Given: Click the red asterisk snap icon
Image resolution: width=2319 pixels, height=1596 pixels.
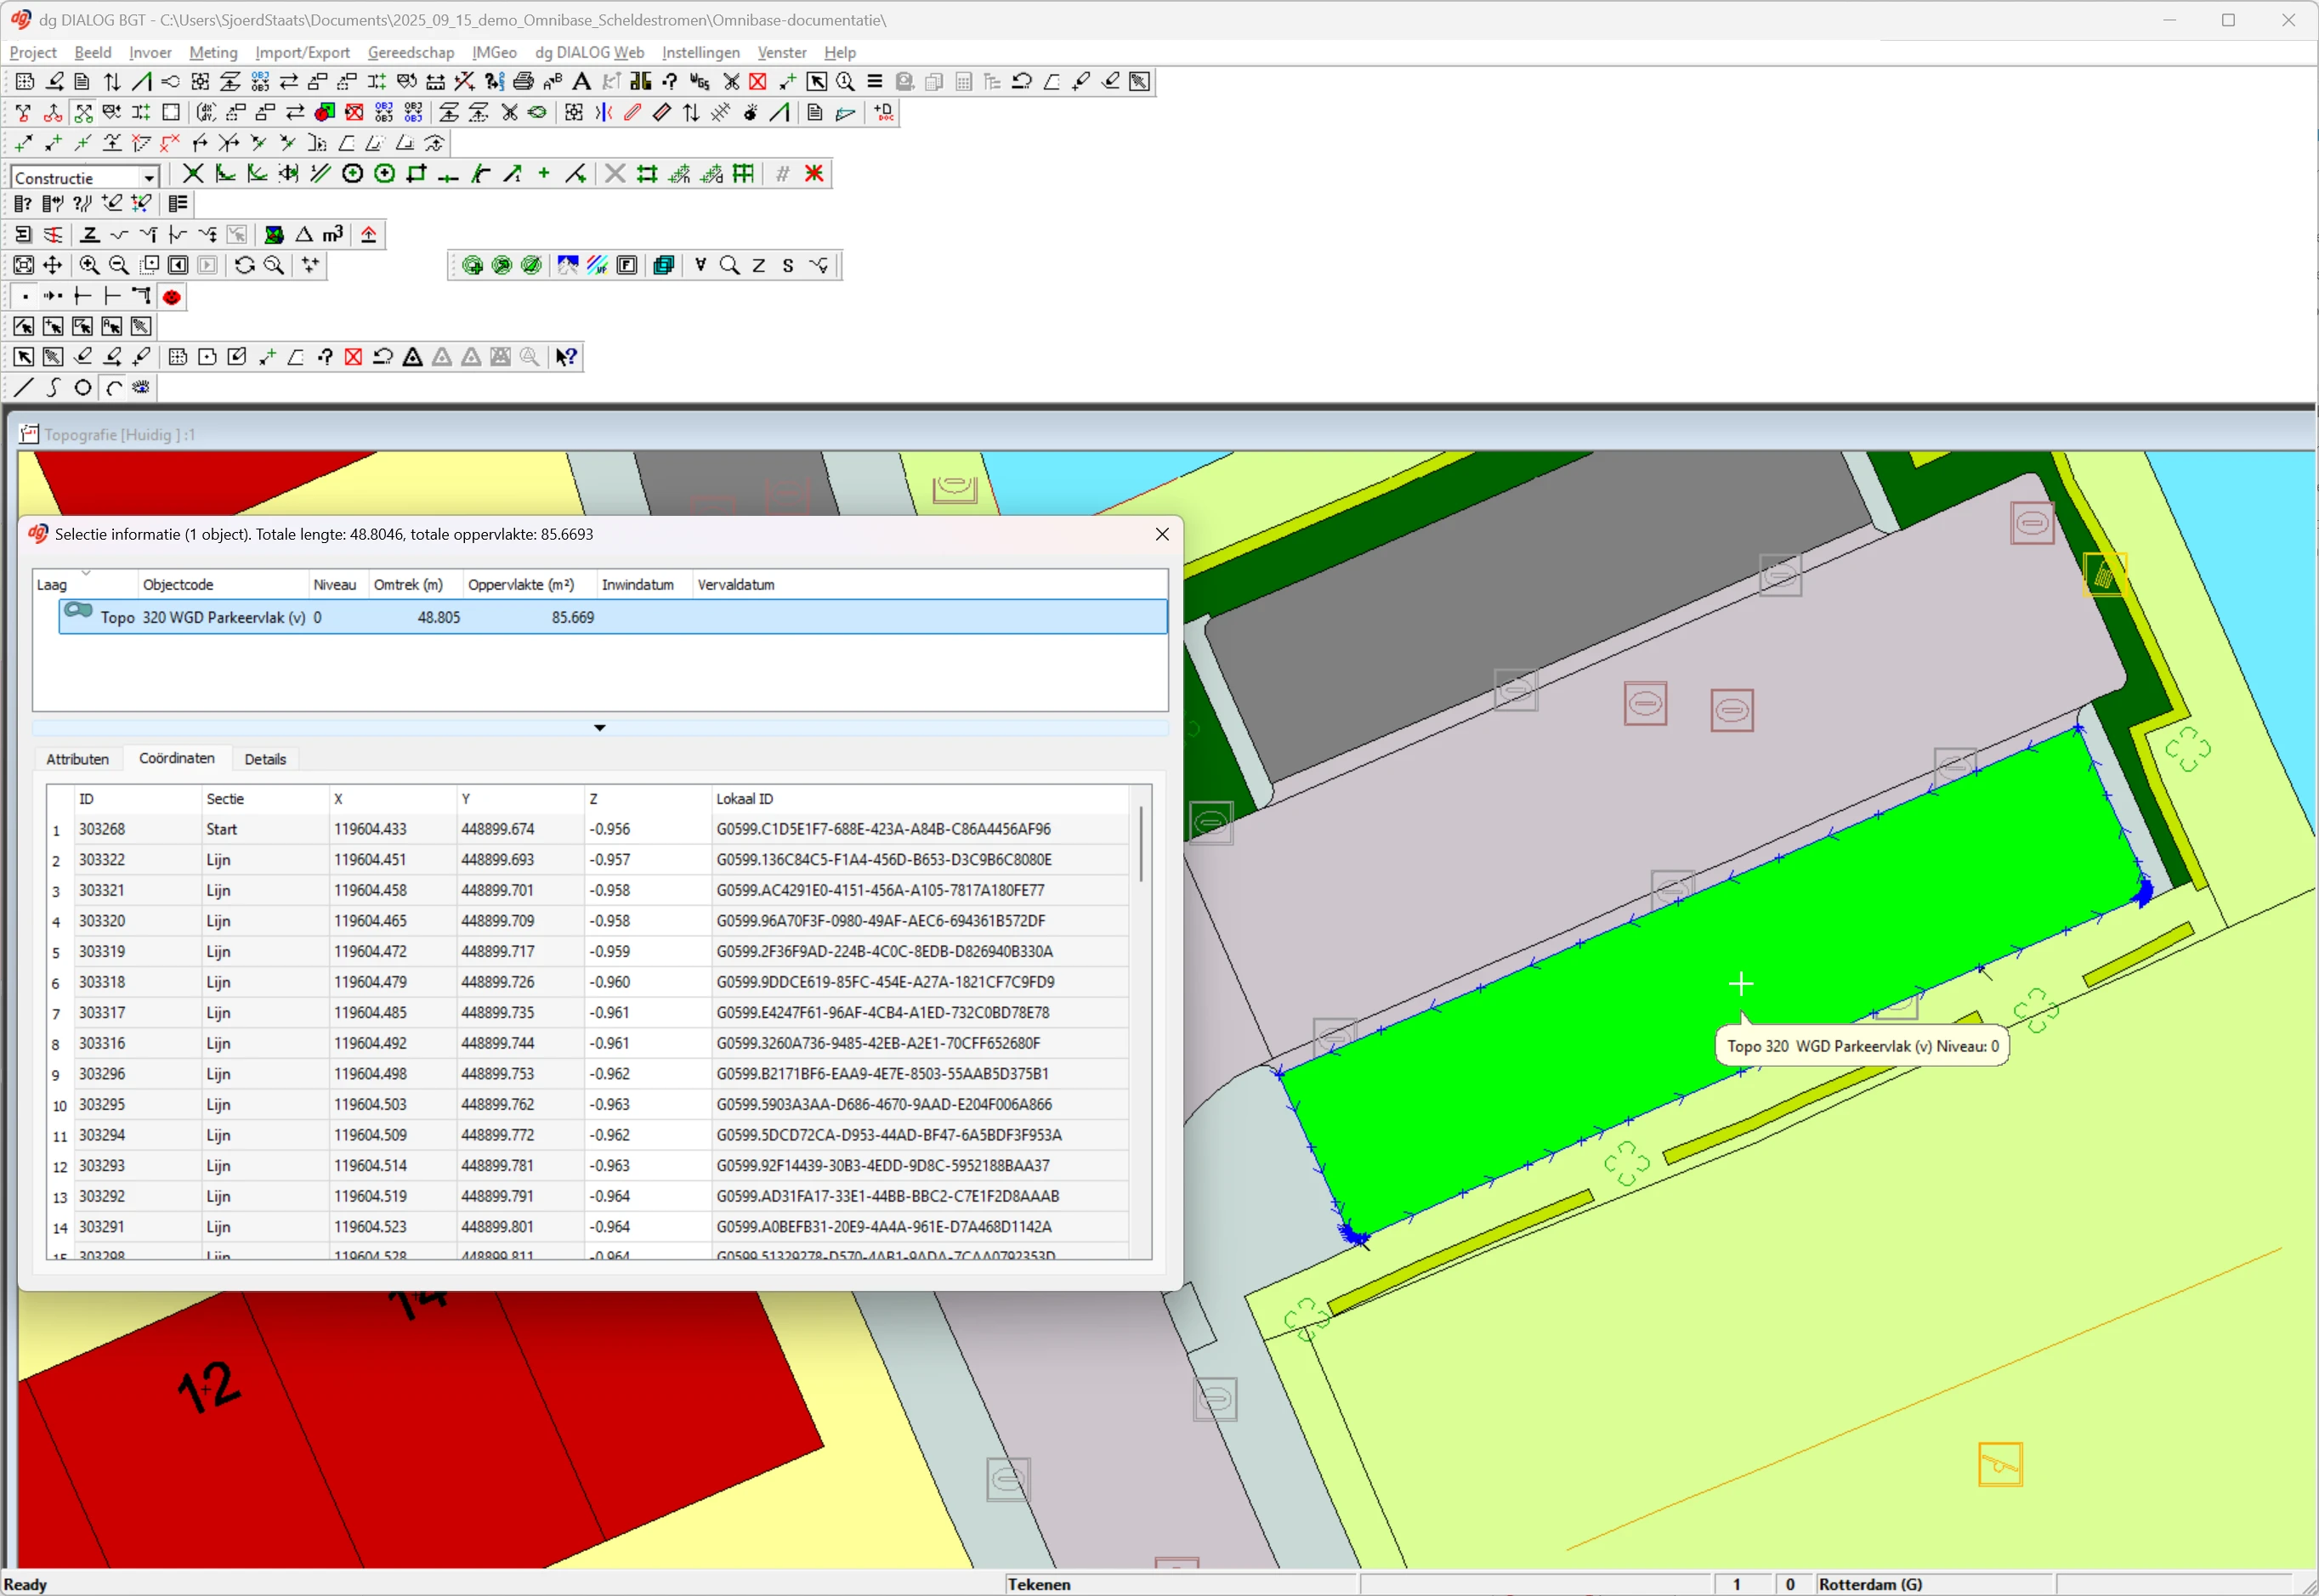Looking at the screenshot, I should pyautogui.click(x=814, y=174).
